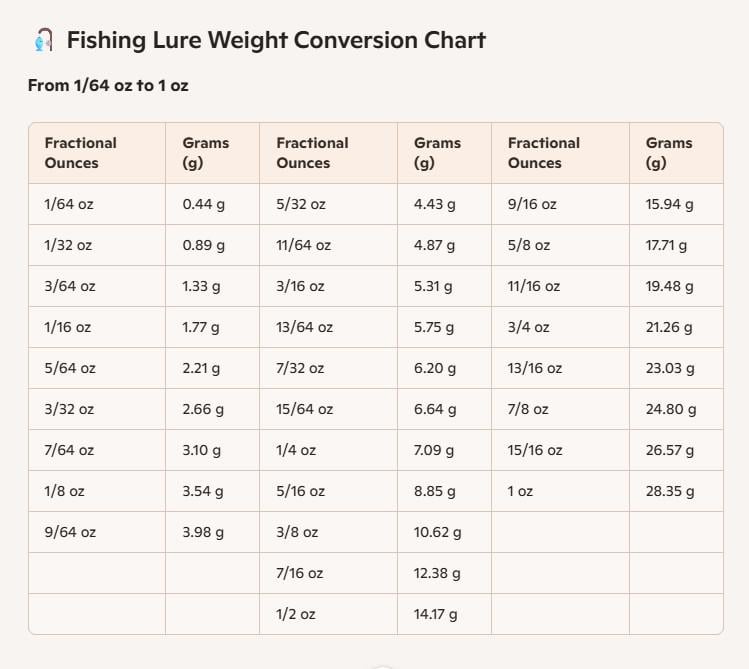Click the 5/32 oz cell

click(300, 204)
